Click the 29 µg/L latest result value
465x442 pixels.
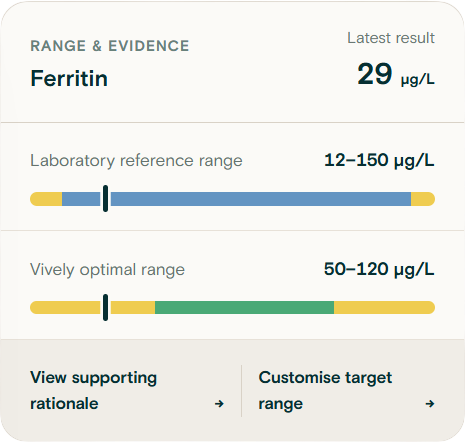coord(396,74)
